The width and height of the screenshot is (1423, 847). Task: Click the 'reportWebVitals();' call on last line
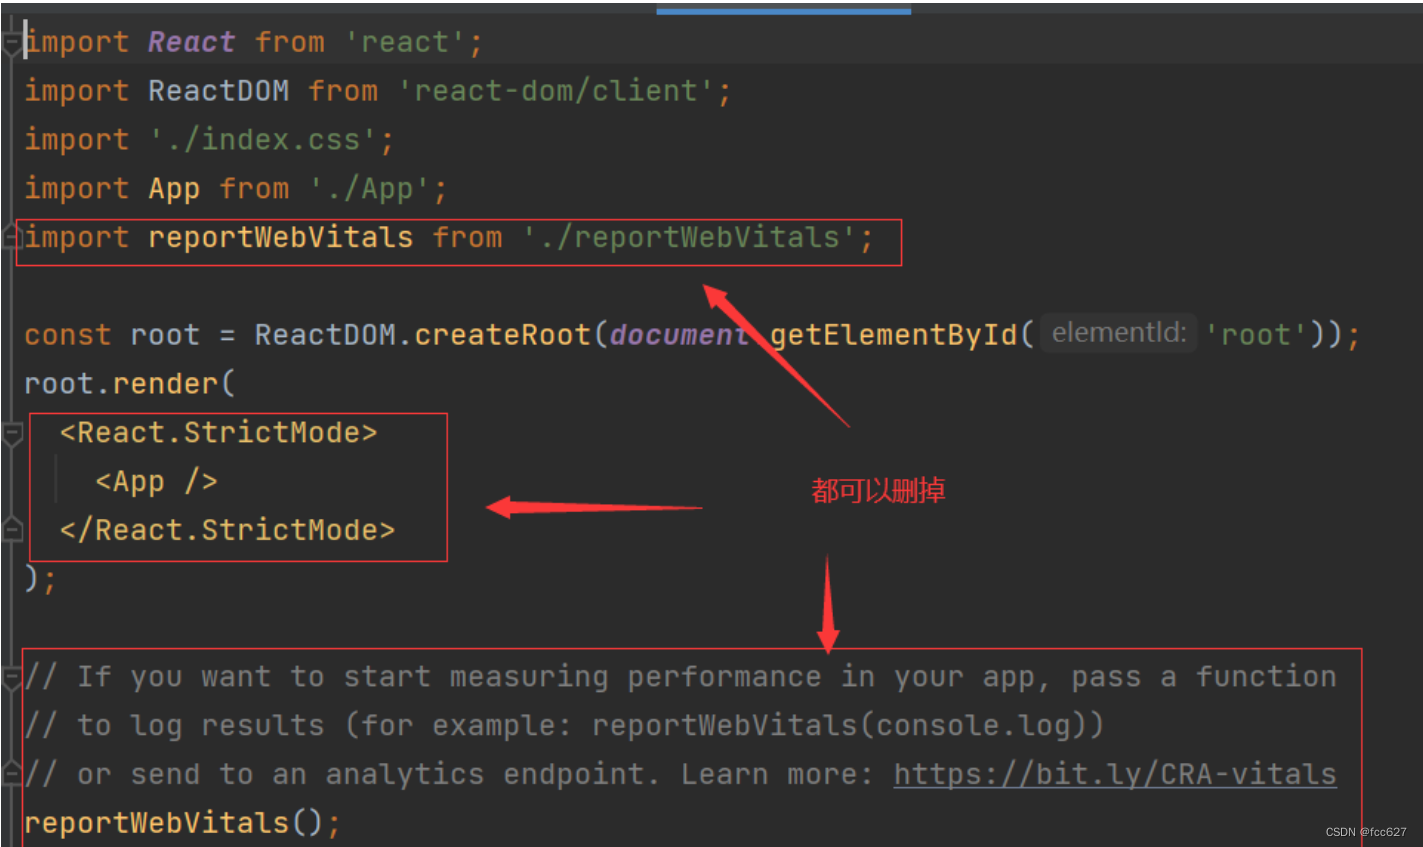point(182,824)
